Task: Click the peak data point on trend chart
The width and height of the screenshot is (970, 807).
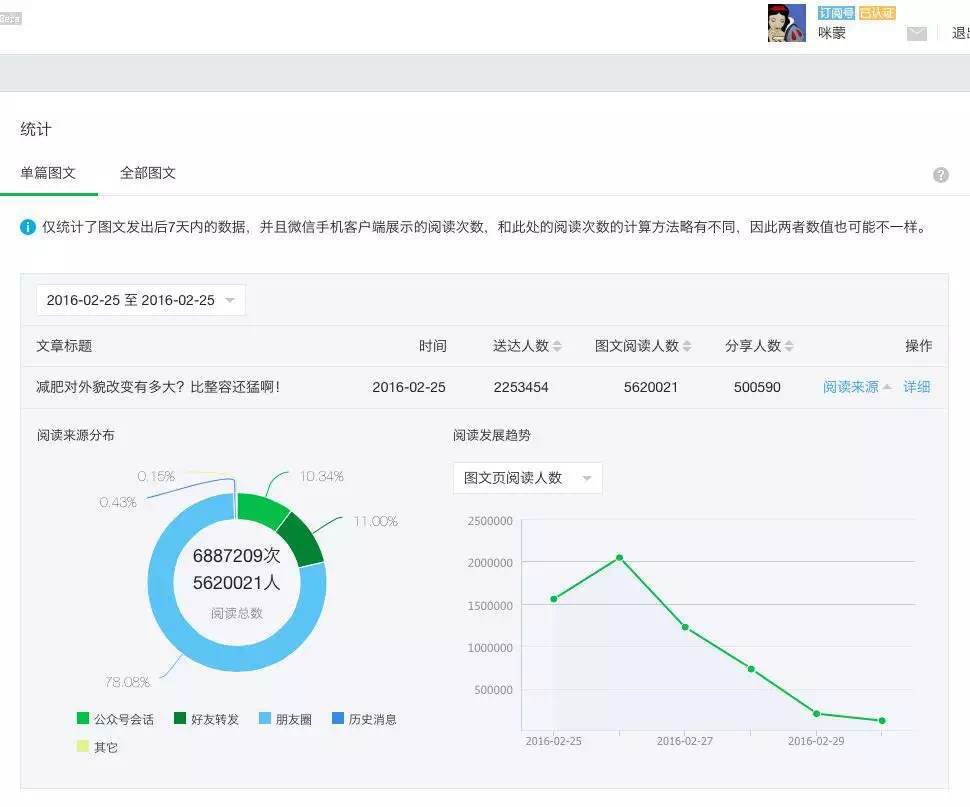Action: pyautogui.click(x=619, y=557)
